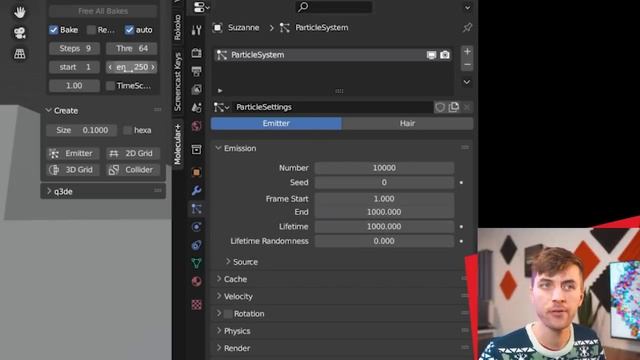
Task: Toggle camera view icon in viewport
Action: tap(19, 33)
